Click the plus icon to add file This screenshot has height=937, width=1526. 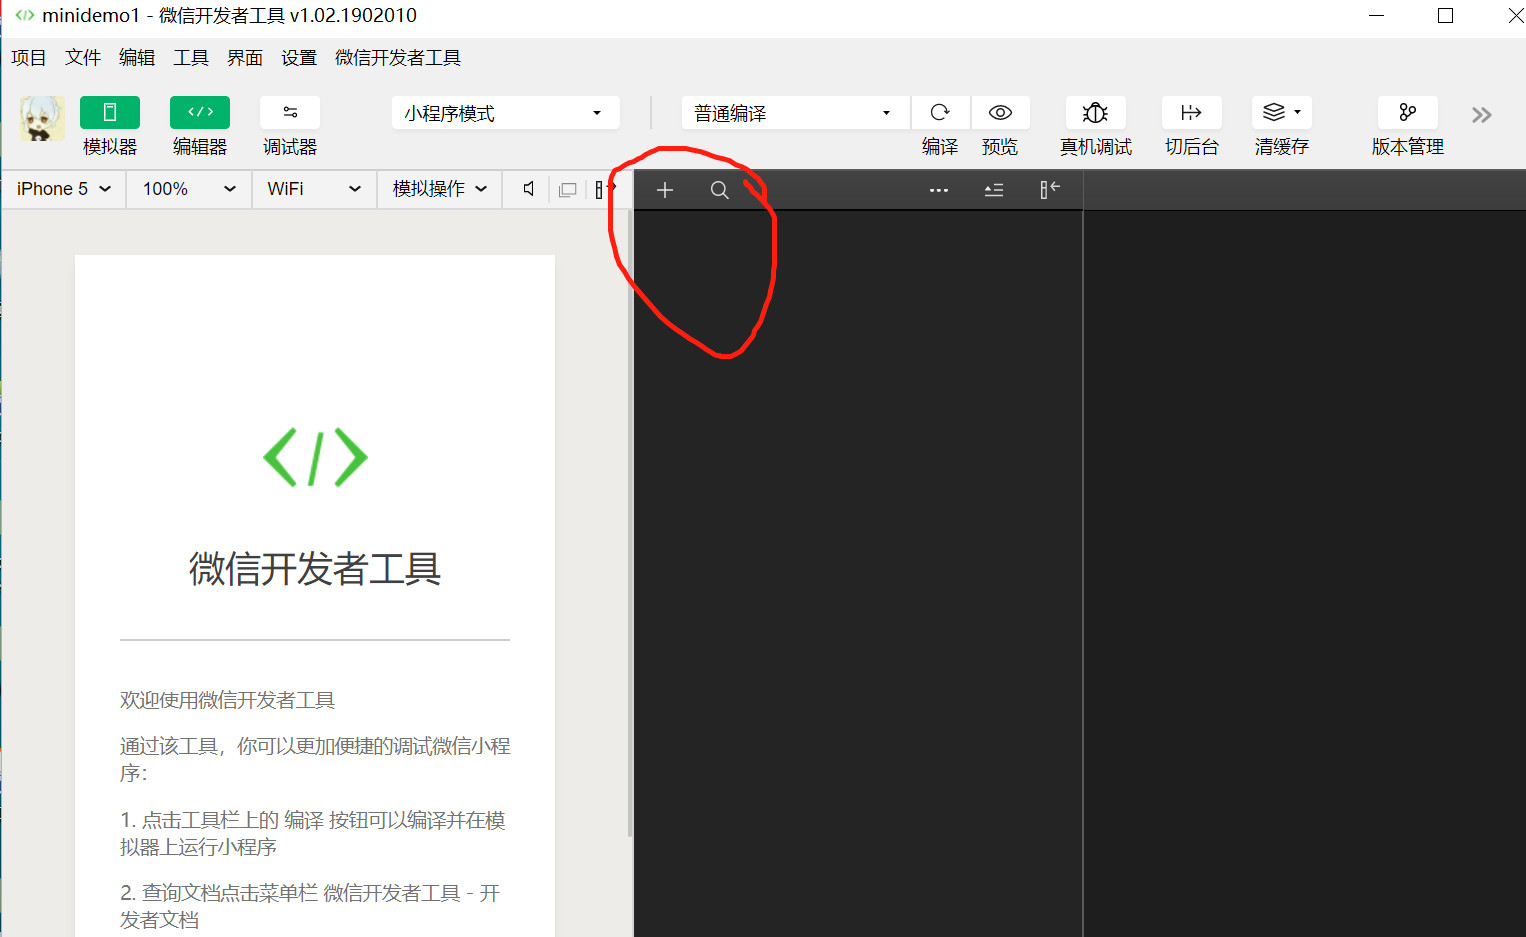tap(665, 190)
